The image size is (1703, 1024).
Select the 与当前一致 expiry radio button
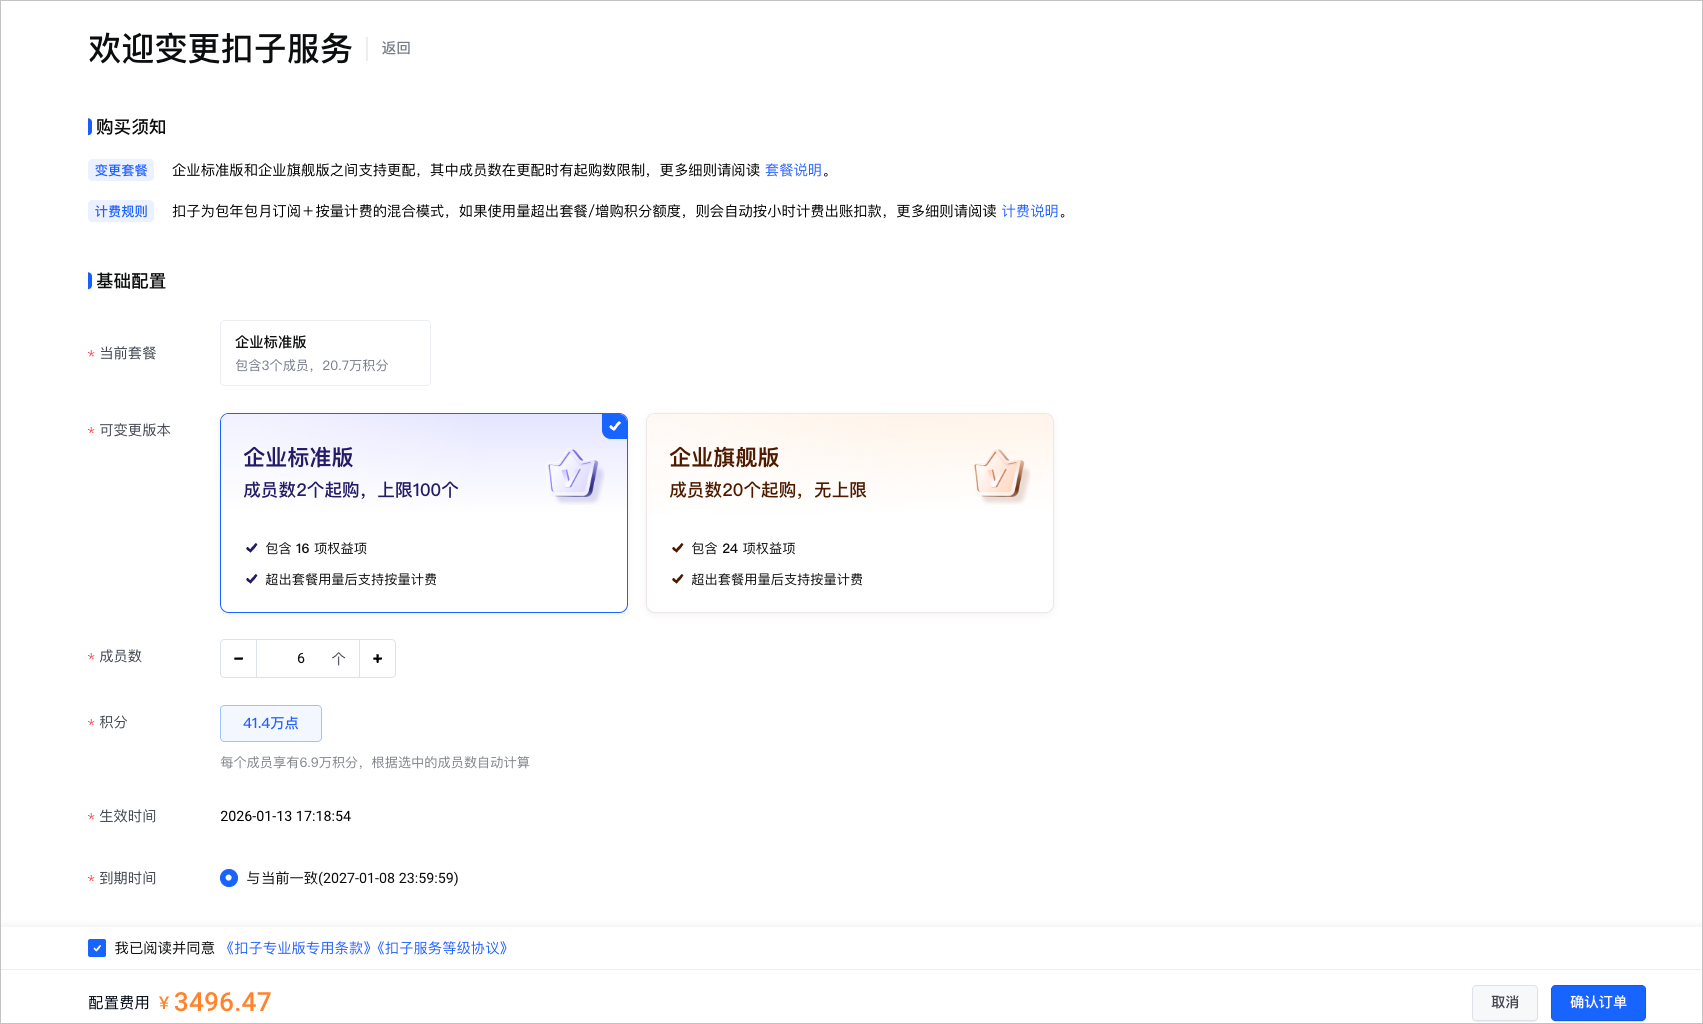[x=228, y=878]
